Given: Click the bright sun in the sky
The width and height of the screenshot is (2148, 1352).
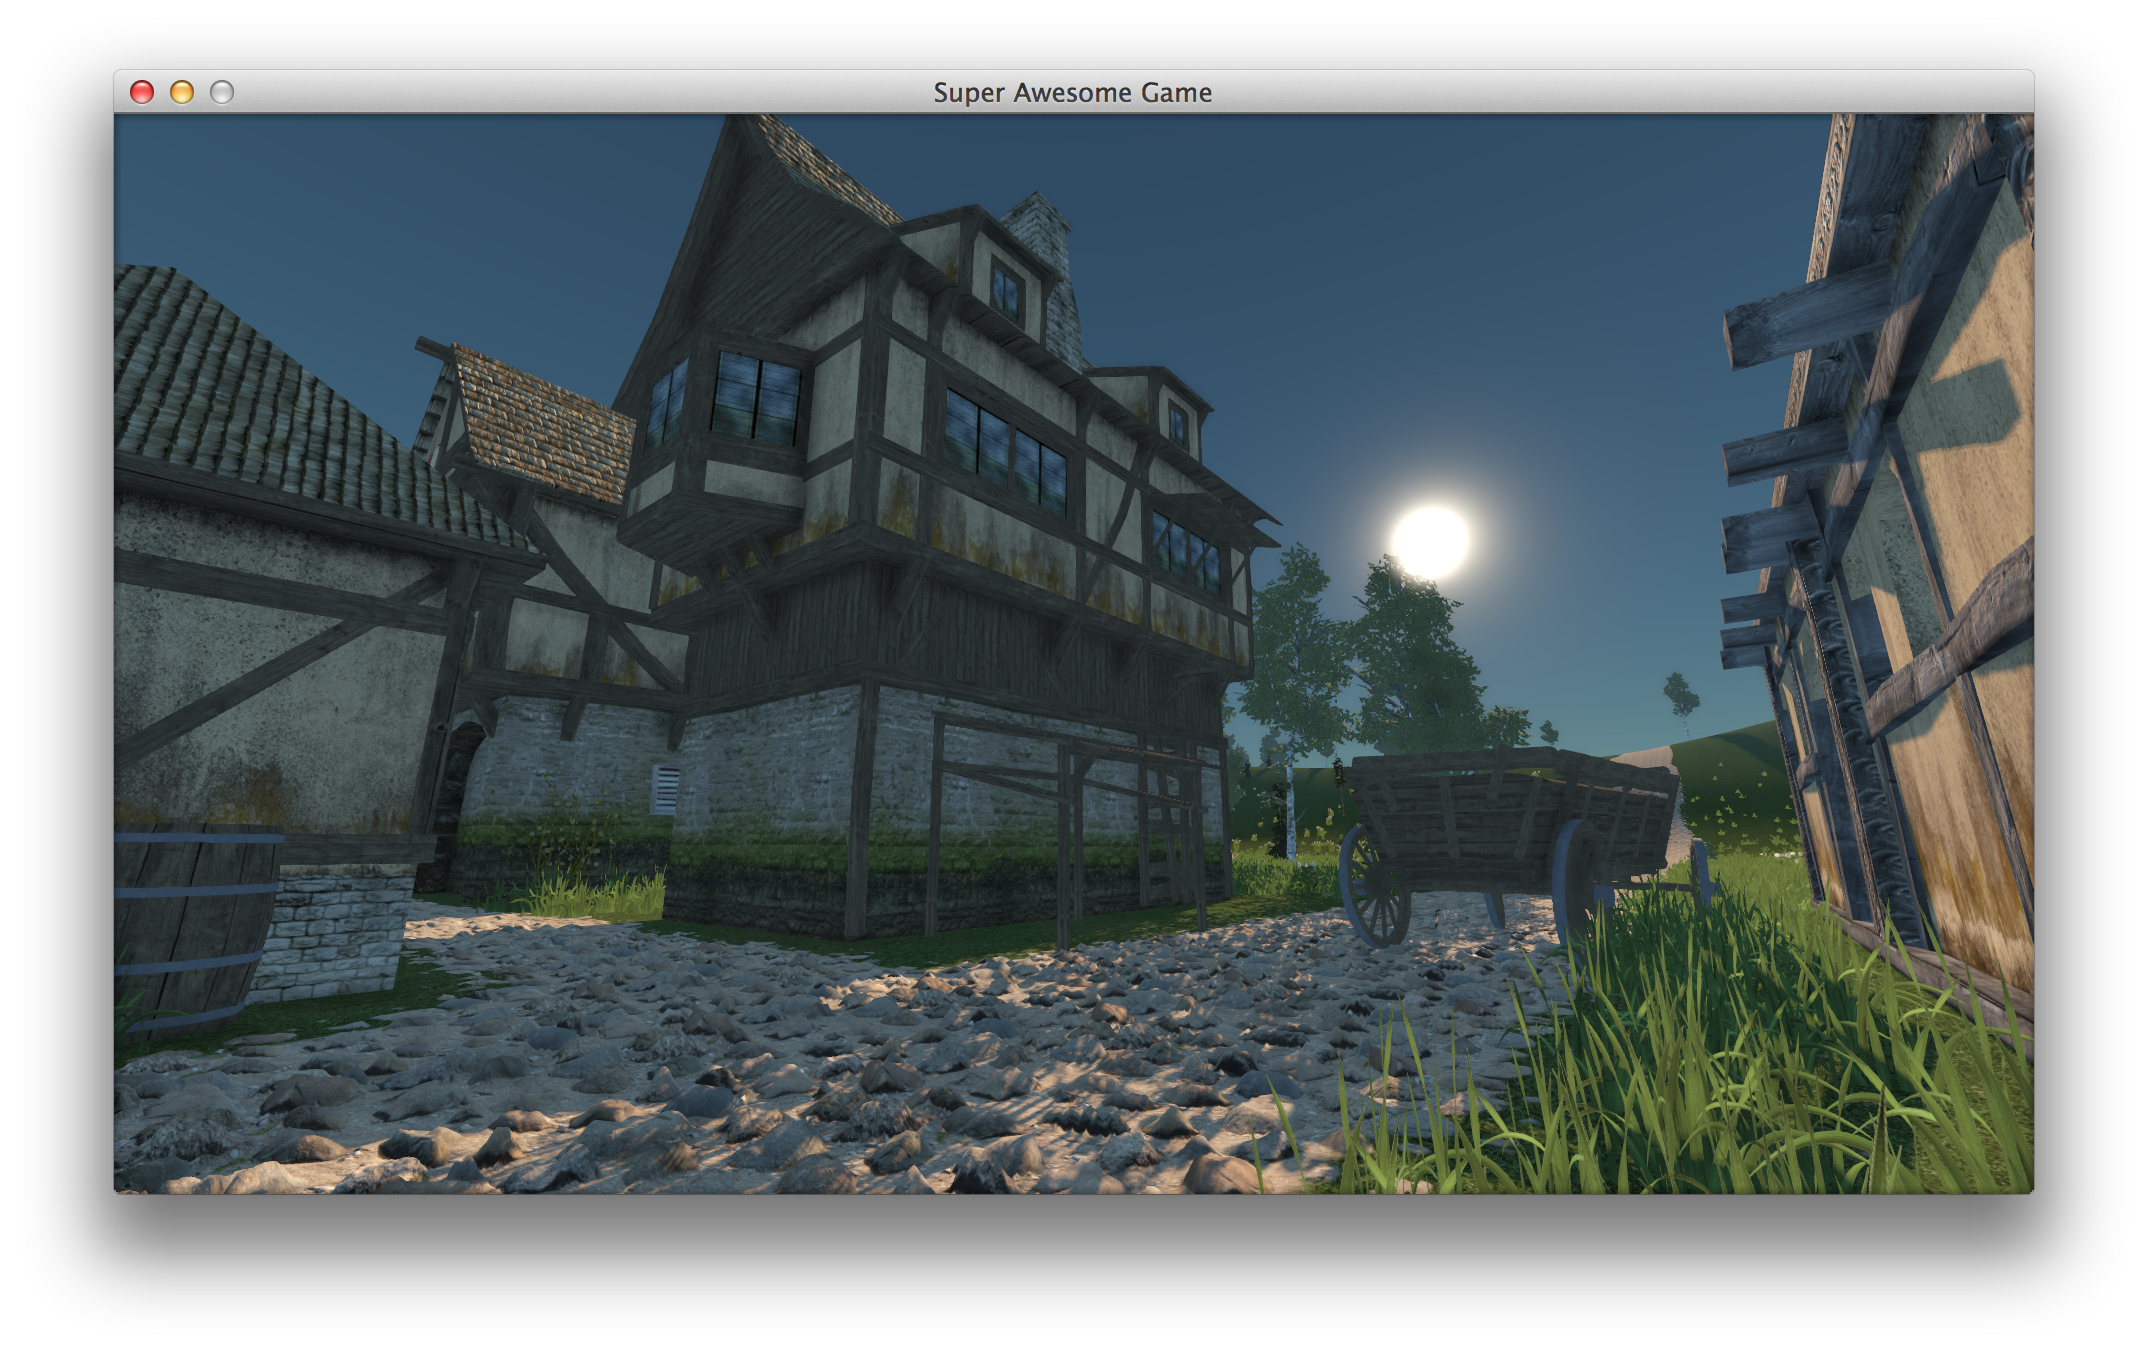Looking at the screenshot, I should click(x=1430, y=541).
